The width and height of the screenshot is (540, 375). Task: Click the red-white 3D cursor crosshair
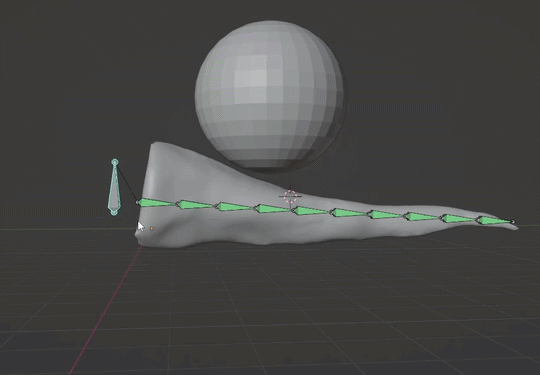click(x=290, y=196)
